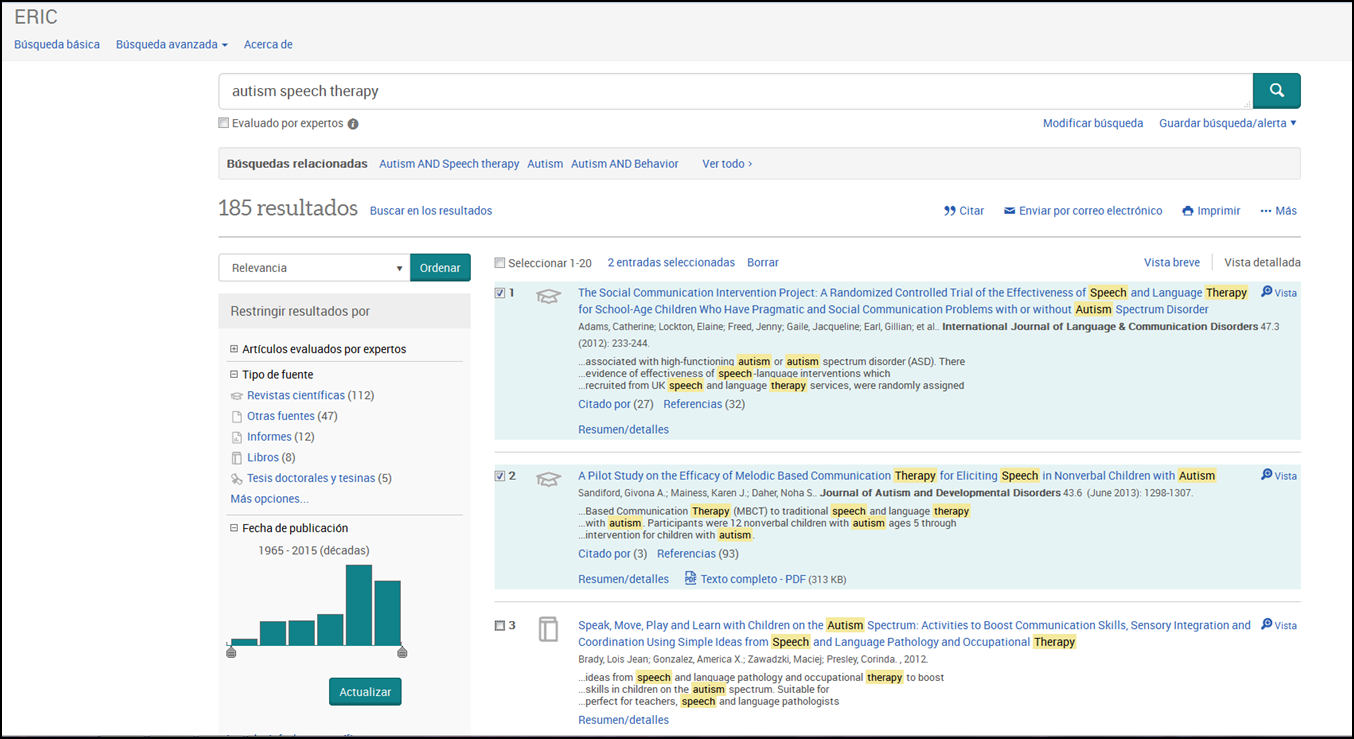
Task: Open the peer-reviewed info icon
Action: tap(353, 124)
